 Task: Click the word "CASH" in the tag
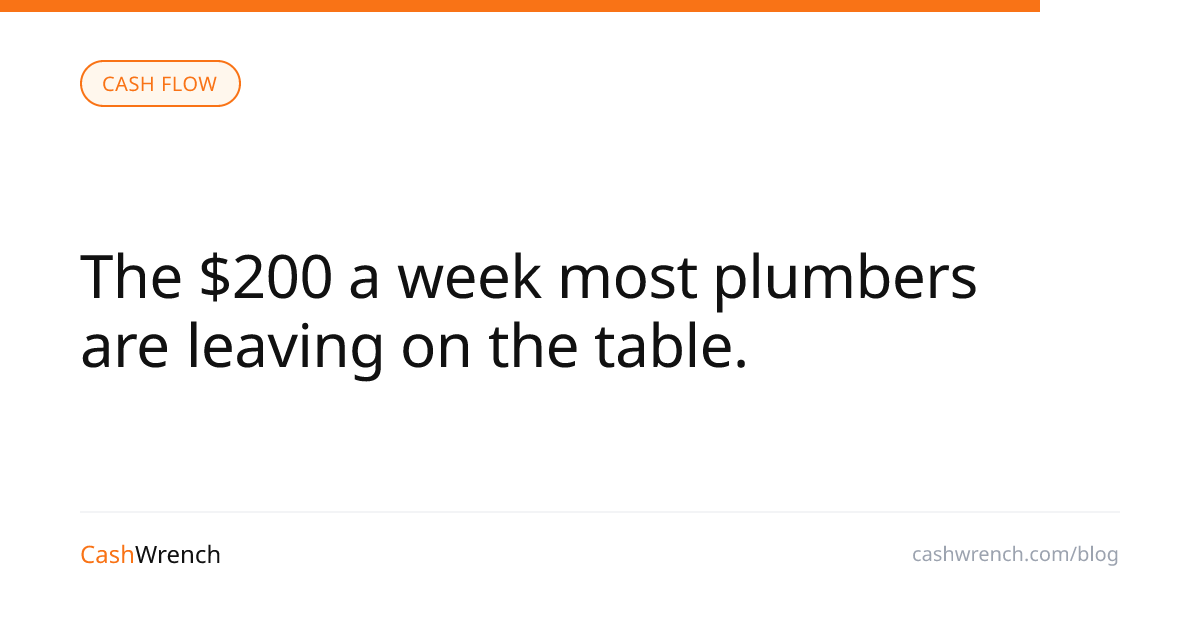tap(127, 84)
